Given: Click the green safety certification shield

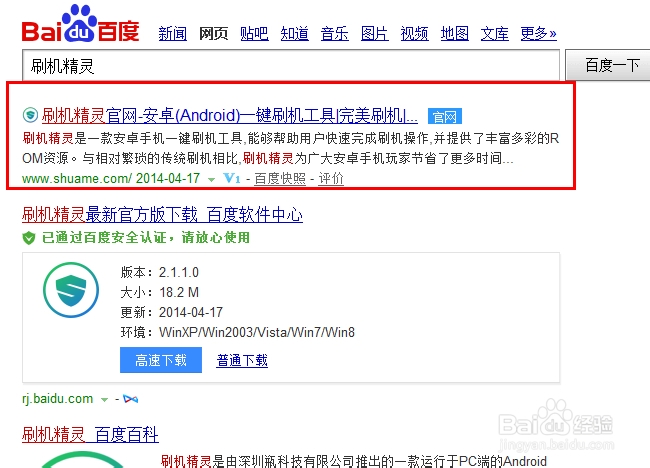Looking at the screenshot, I should (x=29, y=238).
